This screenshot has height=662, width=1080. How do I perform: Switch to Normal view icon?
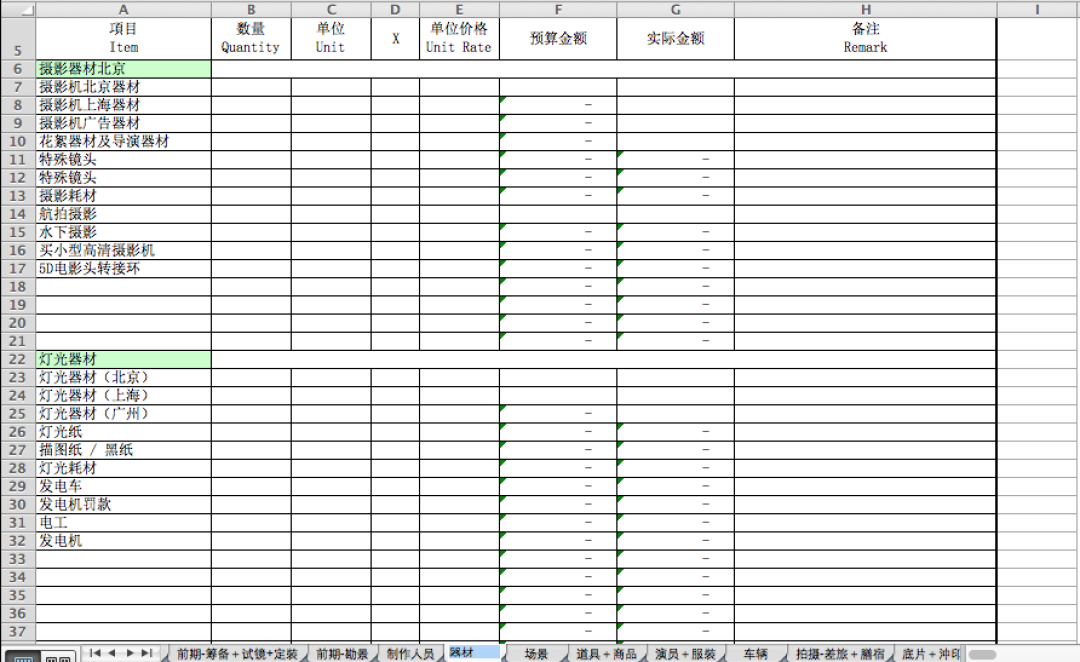pos(22,656)
